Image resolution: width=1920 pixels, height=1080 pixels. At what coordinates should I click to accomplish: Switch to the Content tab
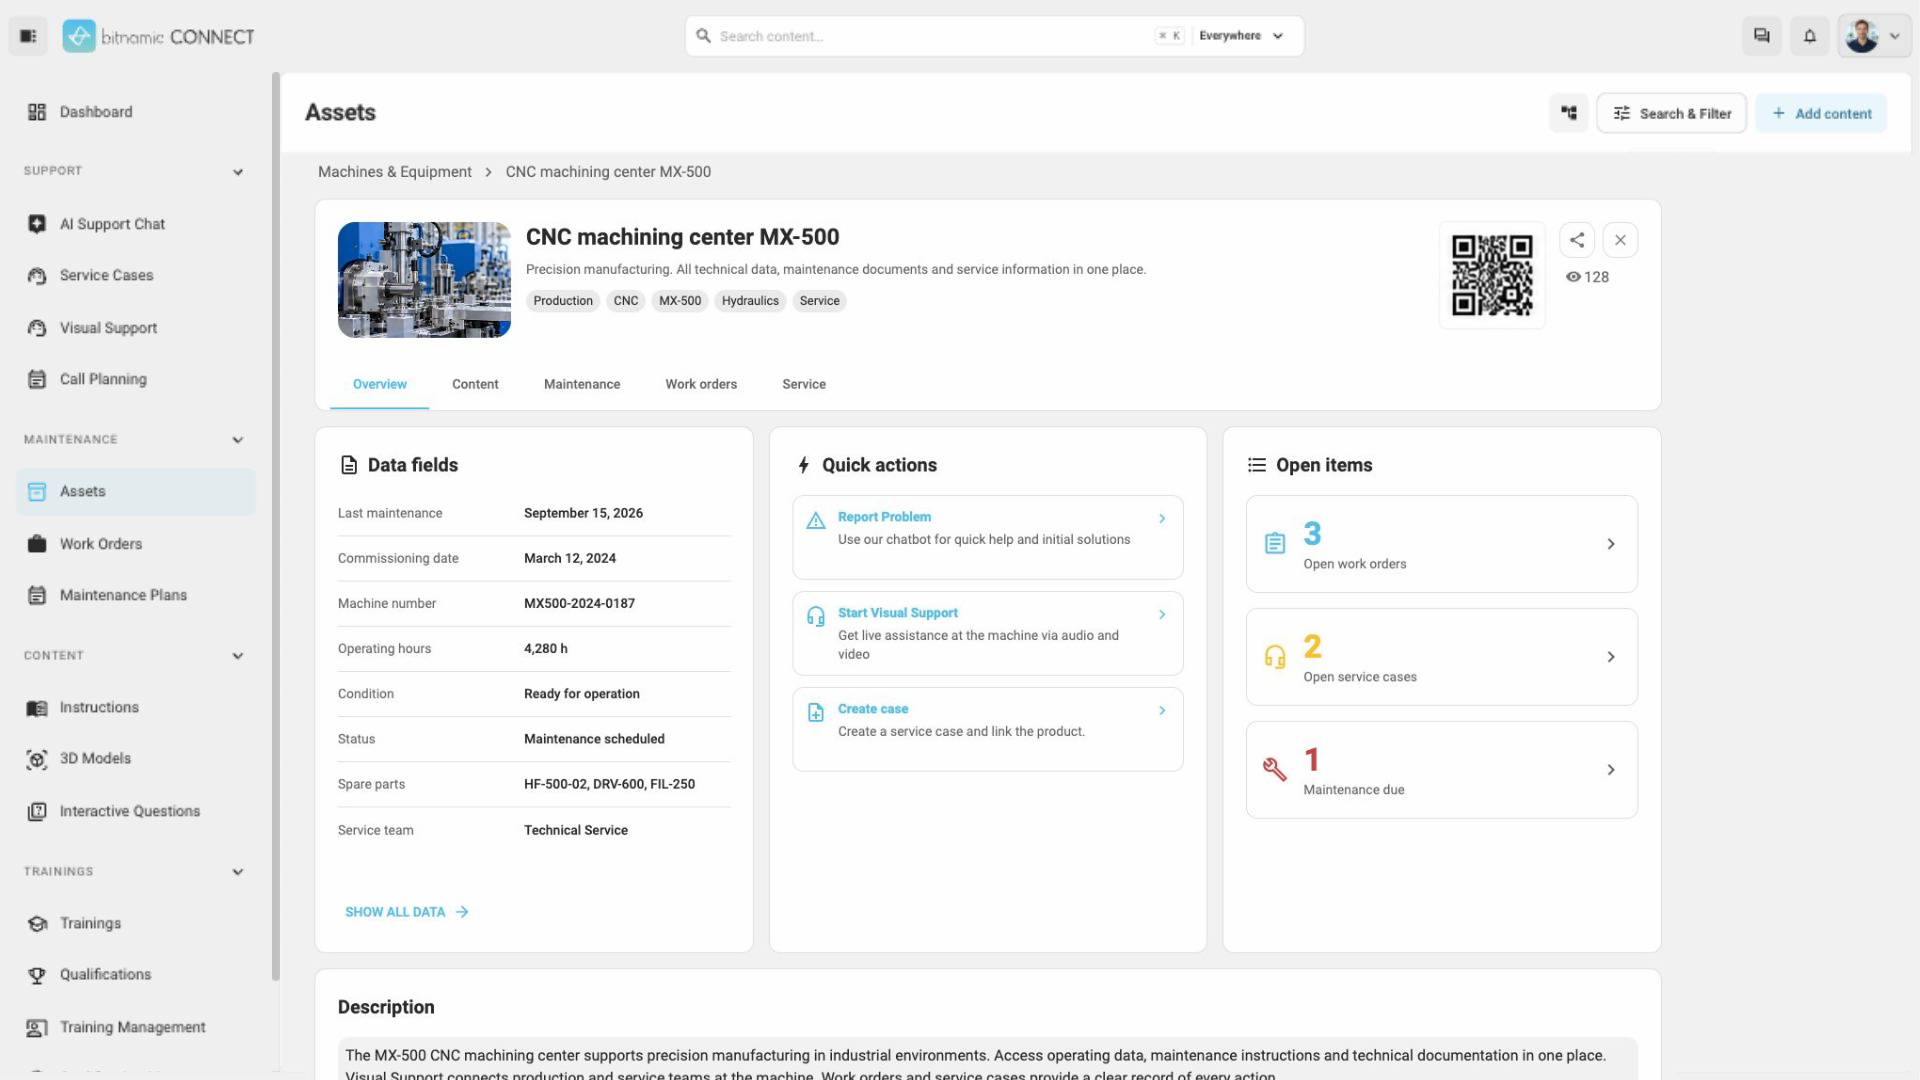click(475, 384)
